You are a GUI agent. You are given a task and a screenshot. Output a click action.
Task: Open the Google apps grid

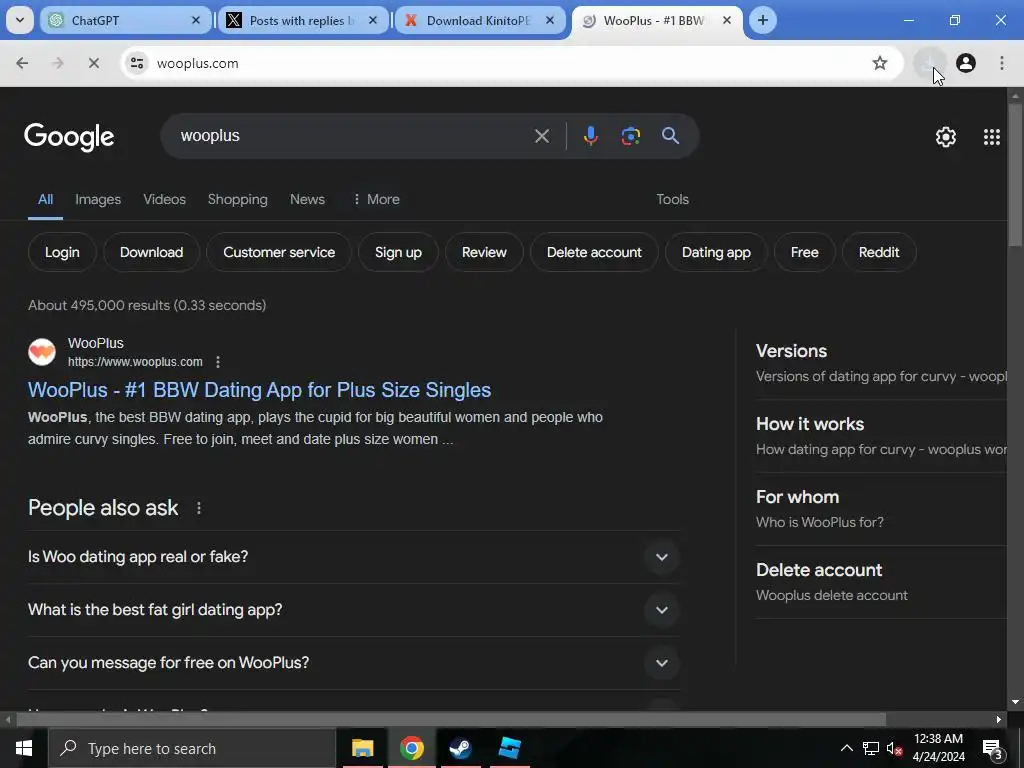(992, 136)
